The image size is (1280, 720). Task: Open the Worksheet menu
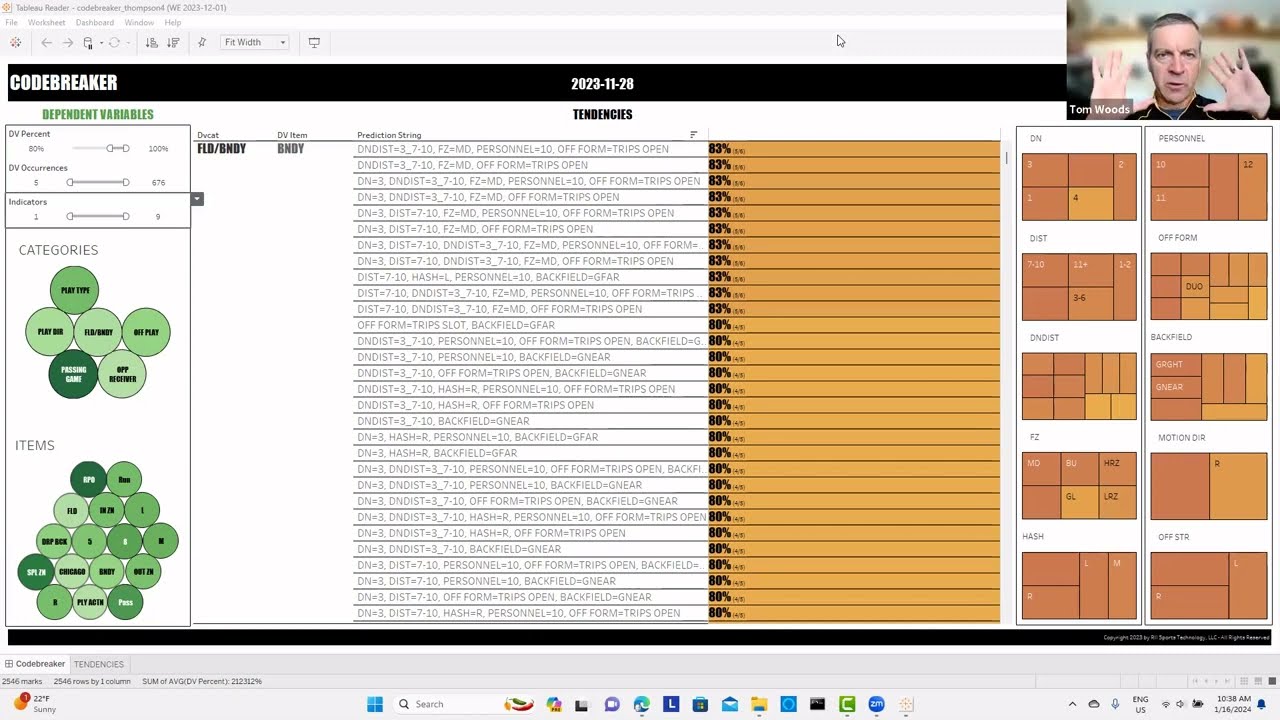[46, 22]
